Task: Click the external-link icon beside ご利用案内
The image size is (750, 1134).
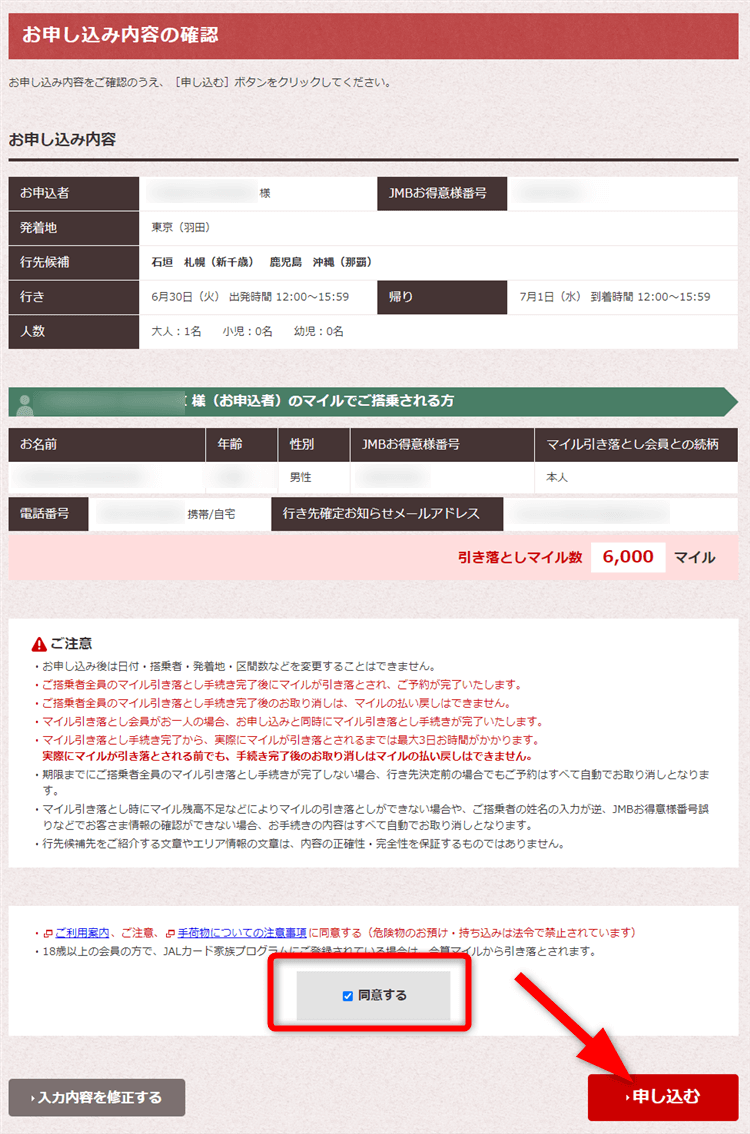Action: pyautogui.click(x=47, y=932)
